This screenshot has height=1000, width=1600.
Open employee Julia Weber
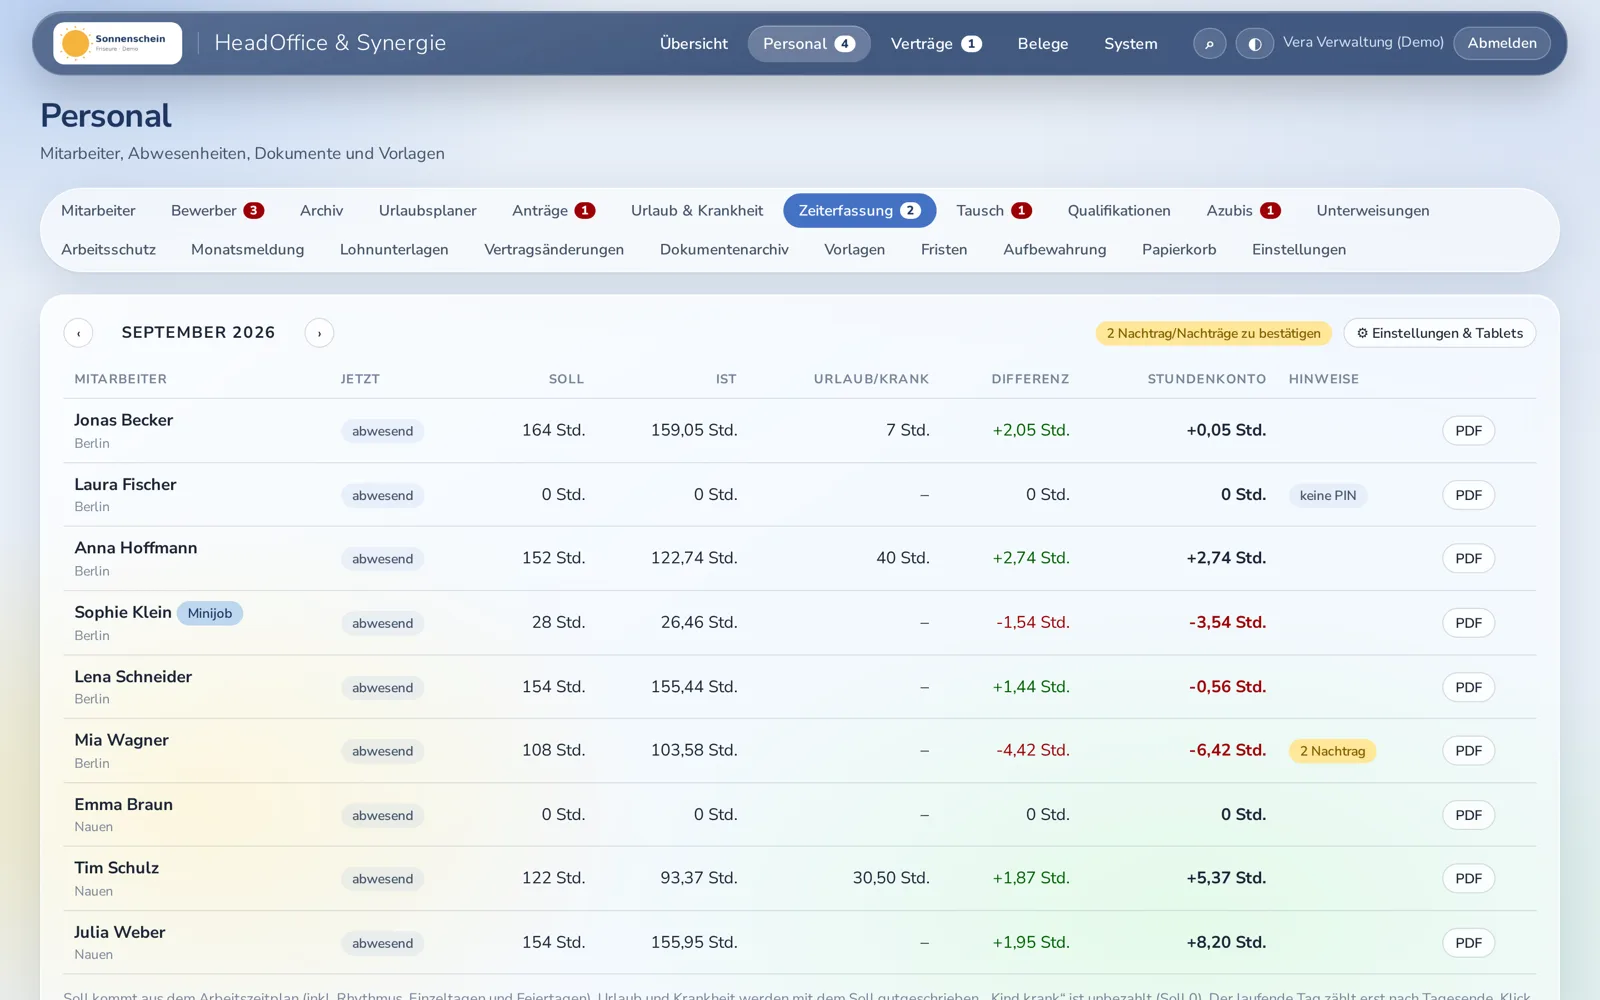click(x=119, y=932)
